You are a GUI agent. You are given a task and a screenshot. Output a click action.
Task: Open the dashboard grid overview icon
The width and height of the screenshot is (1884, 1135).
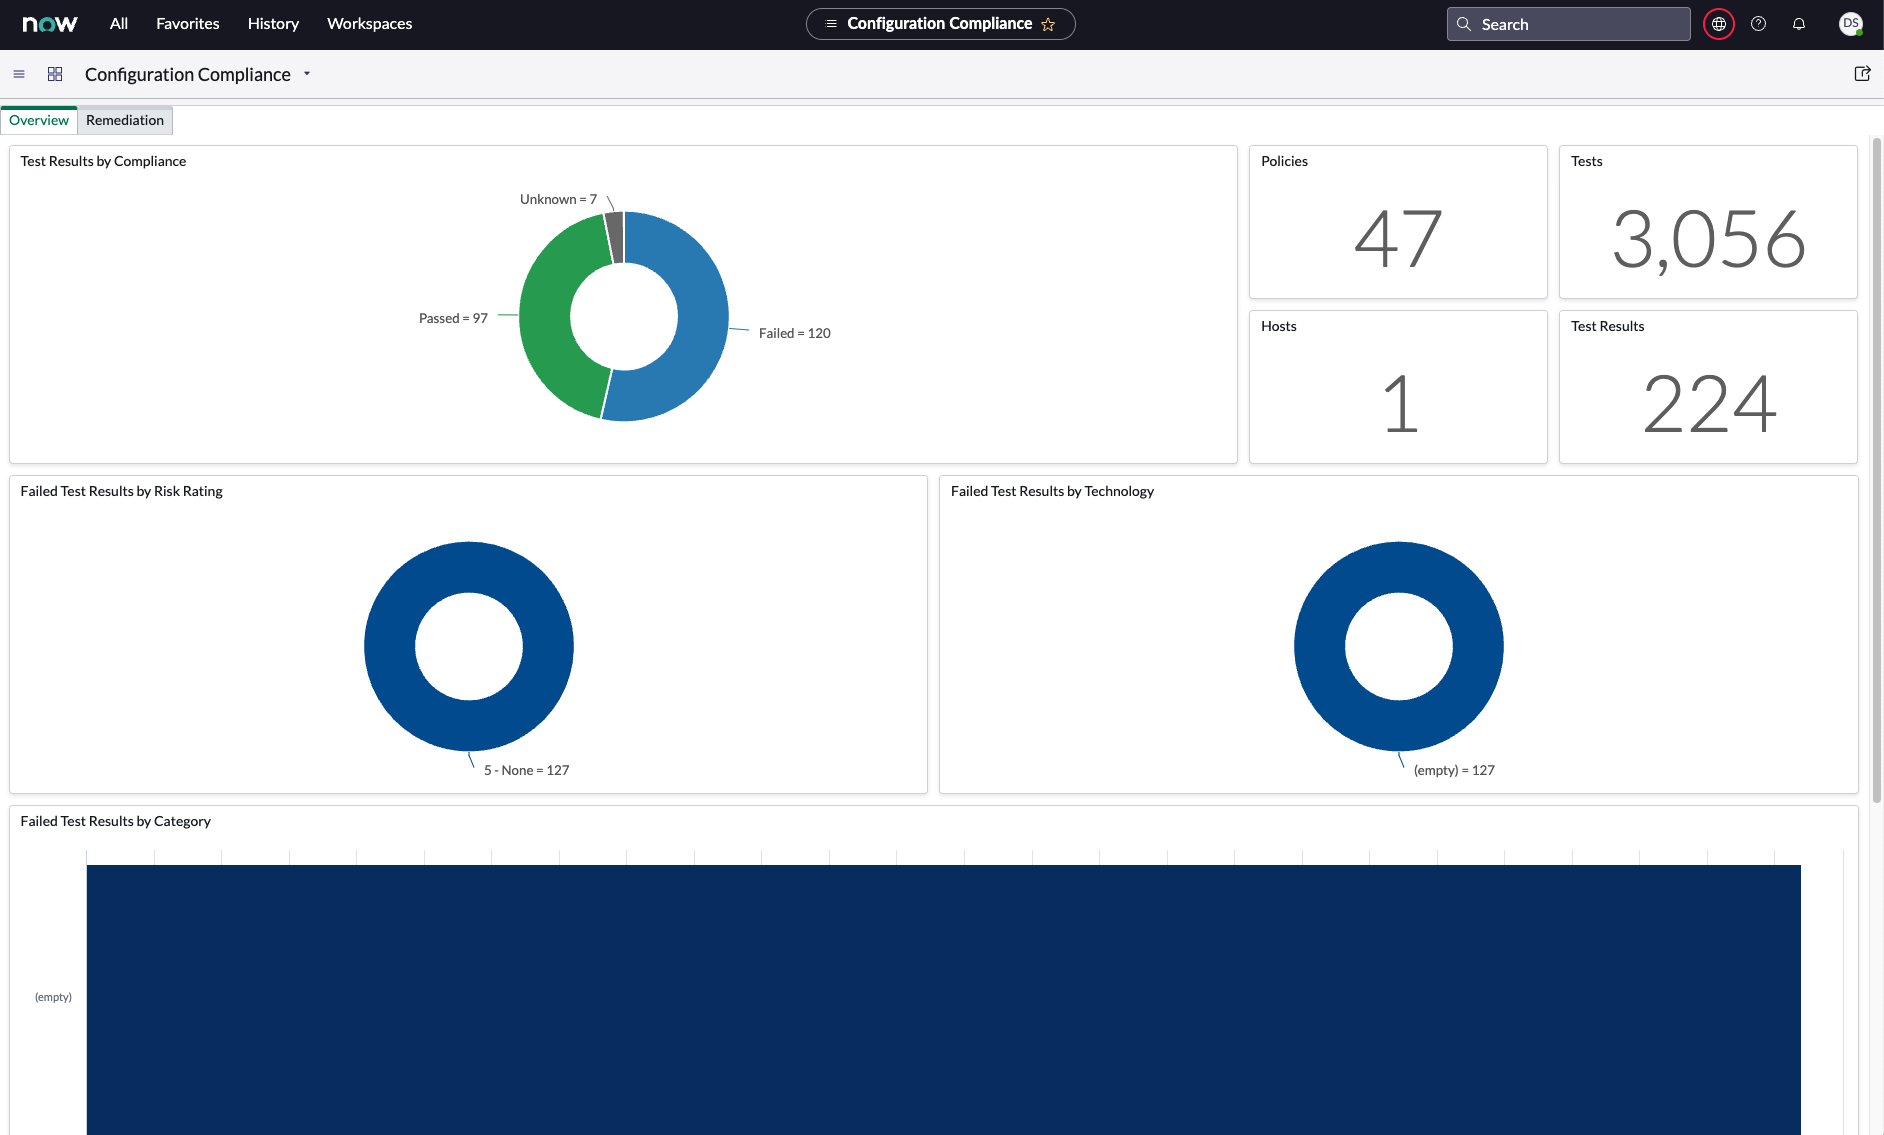tap(55, 74)
